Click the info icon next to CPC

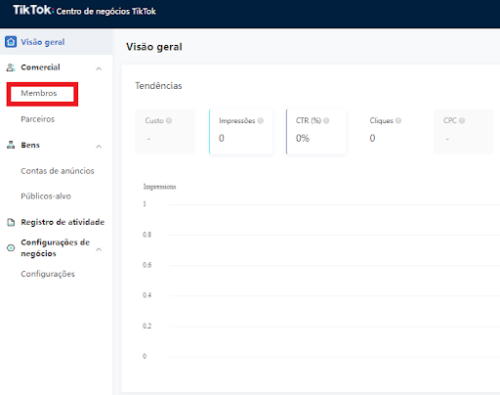462,120
